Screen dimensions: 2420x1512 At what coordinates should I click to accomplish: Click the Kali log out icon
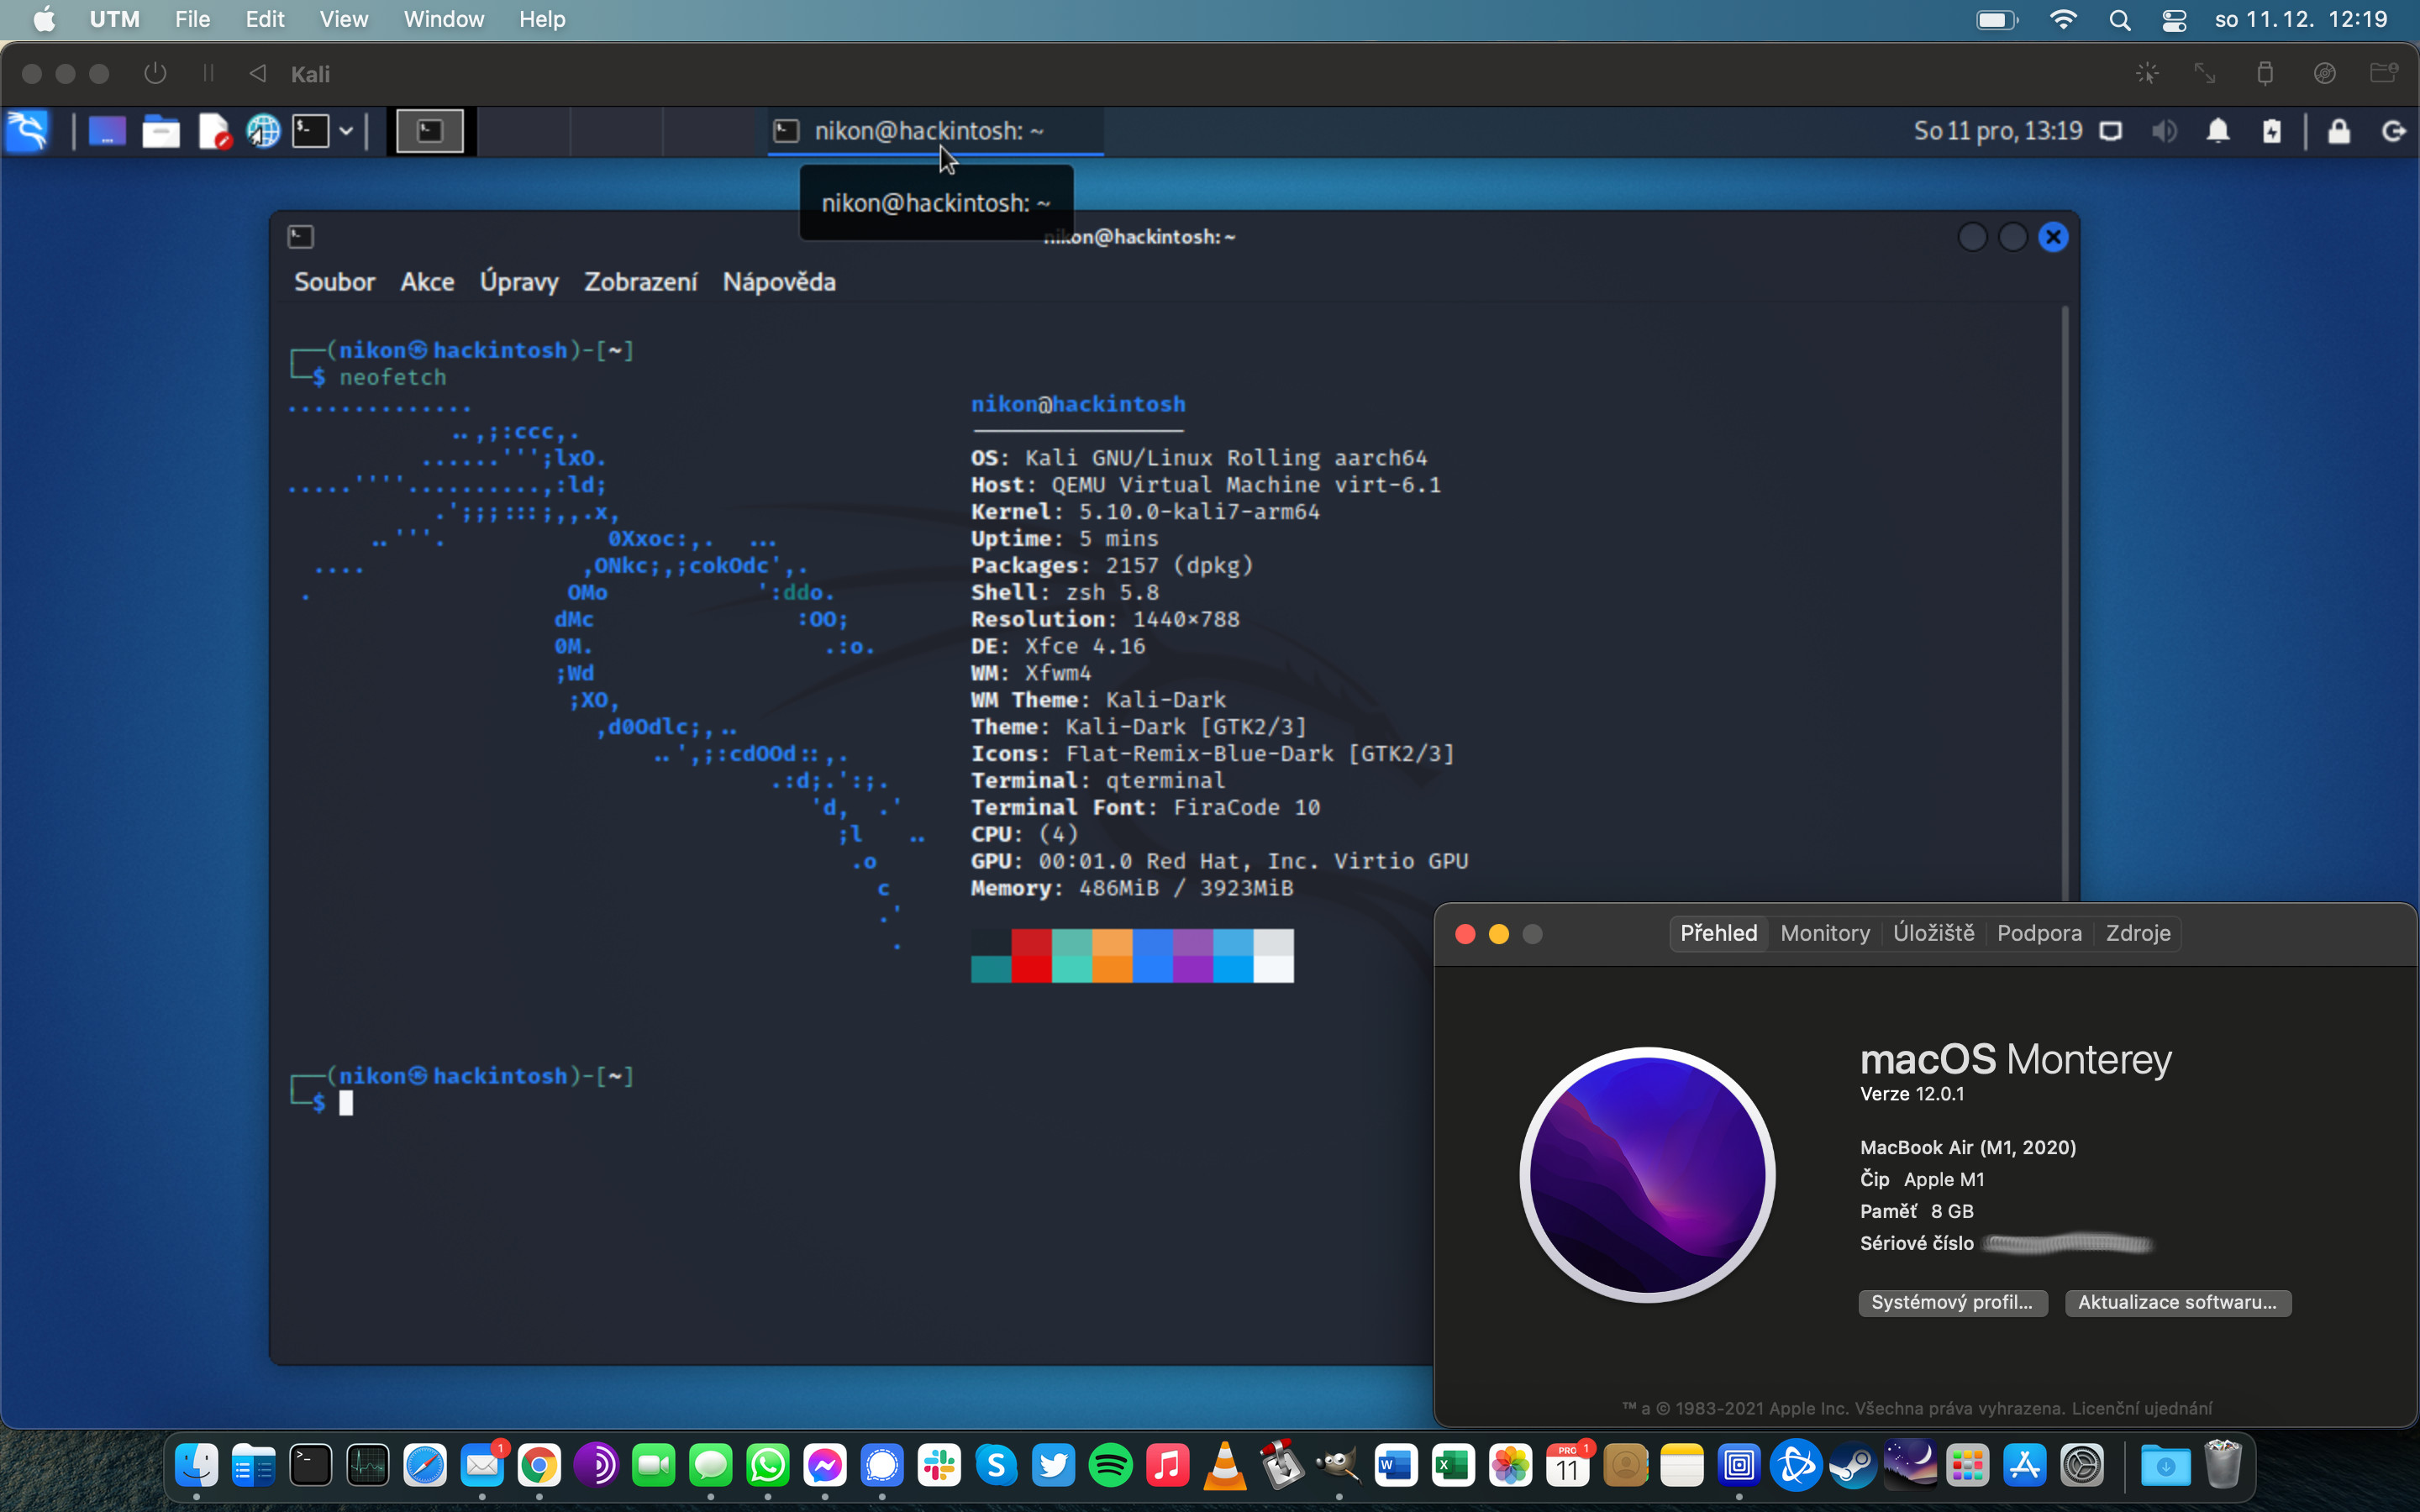click(2393, 131)
